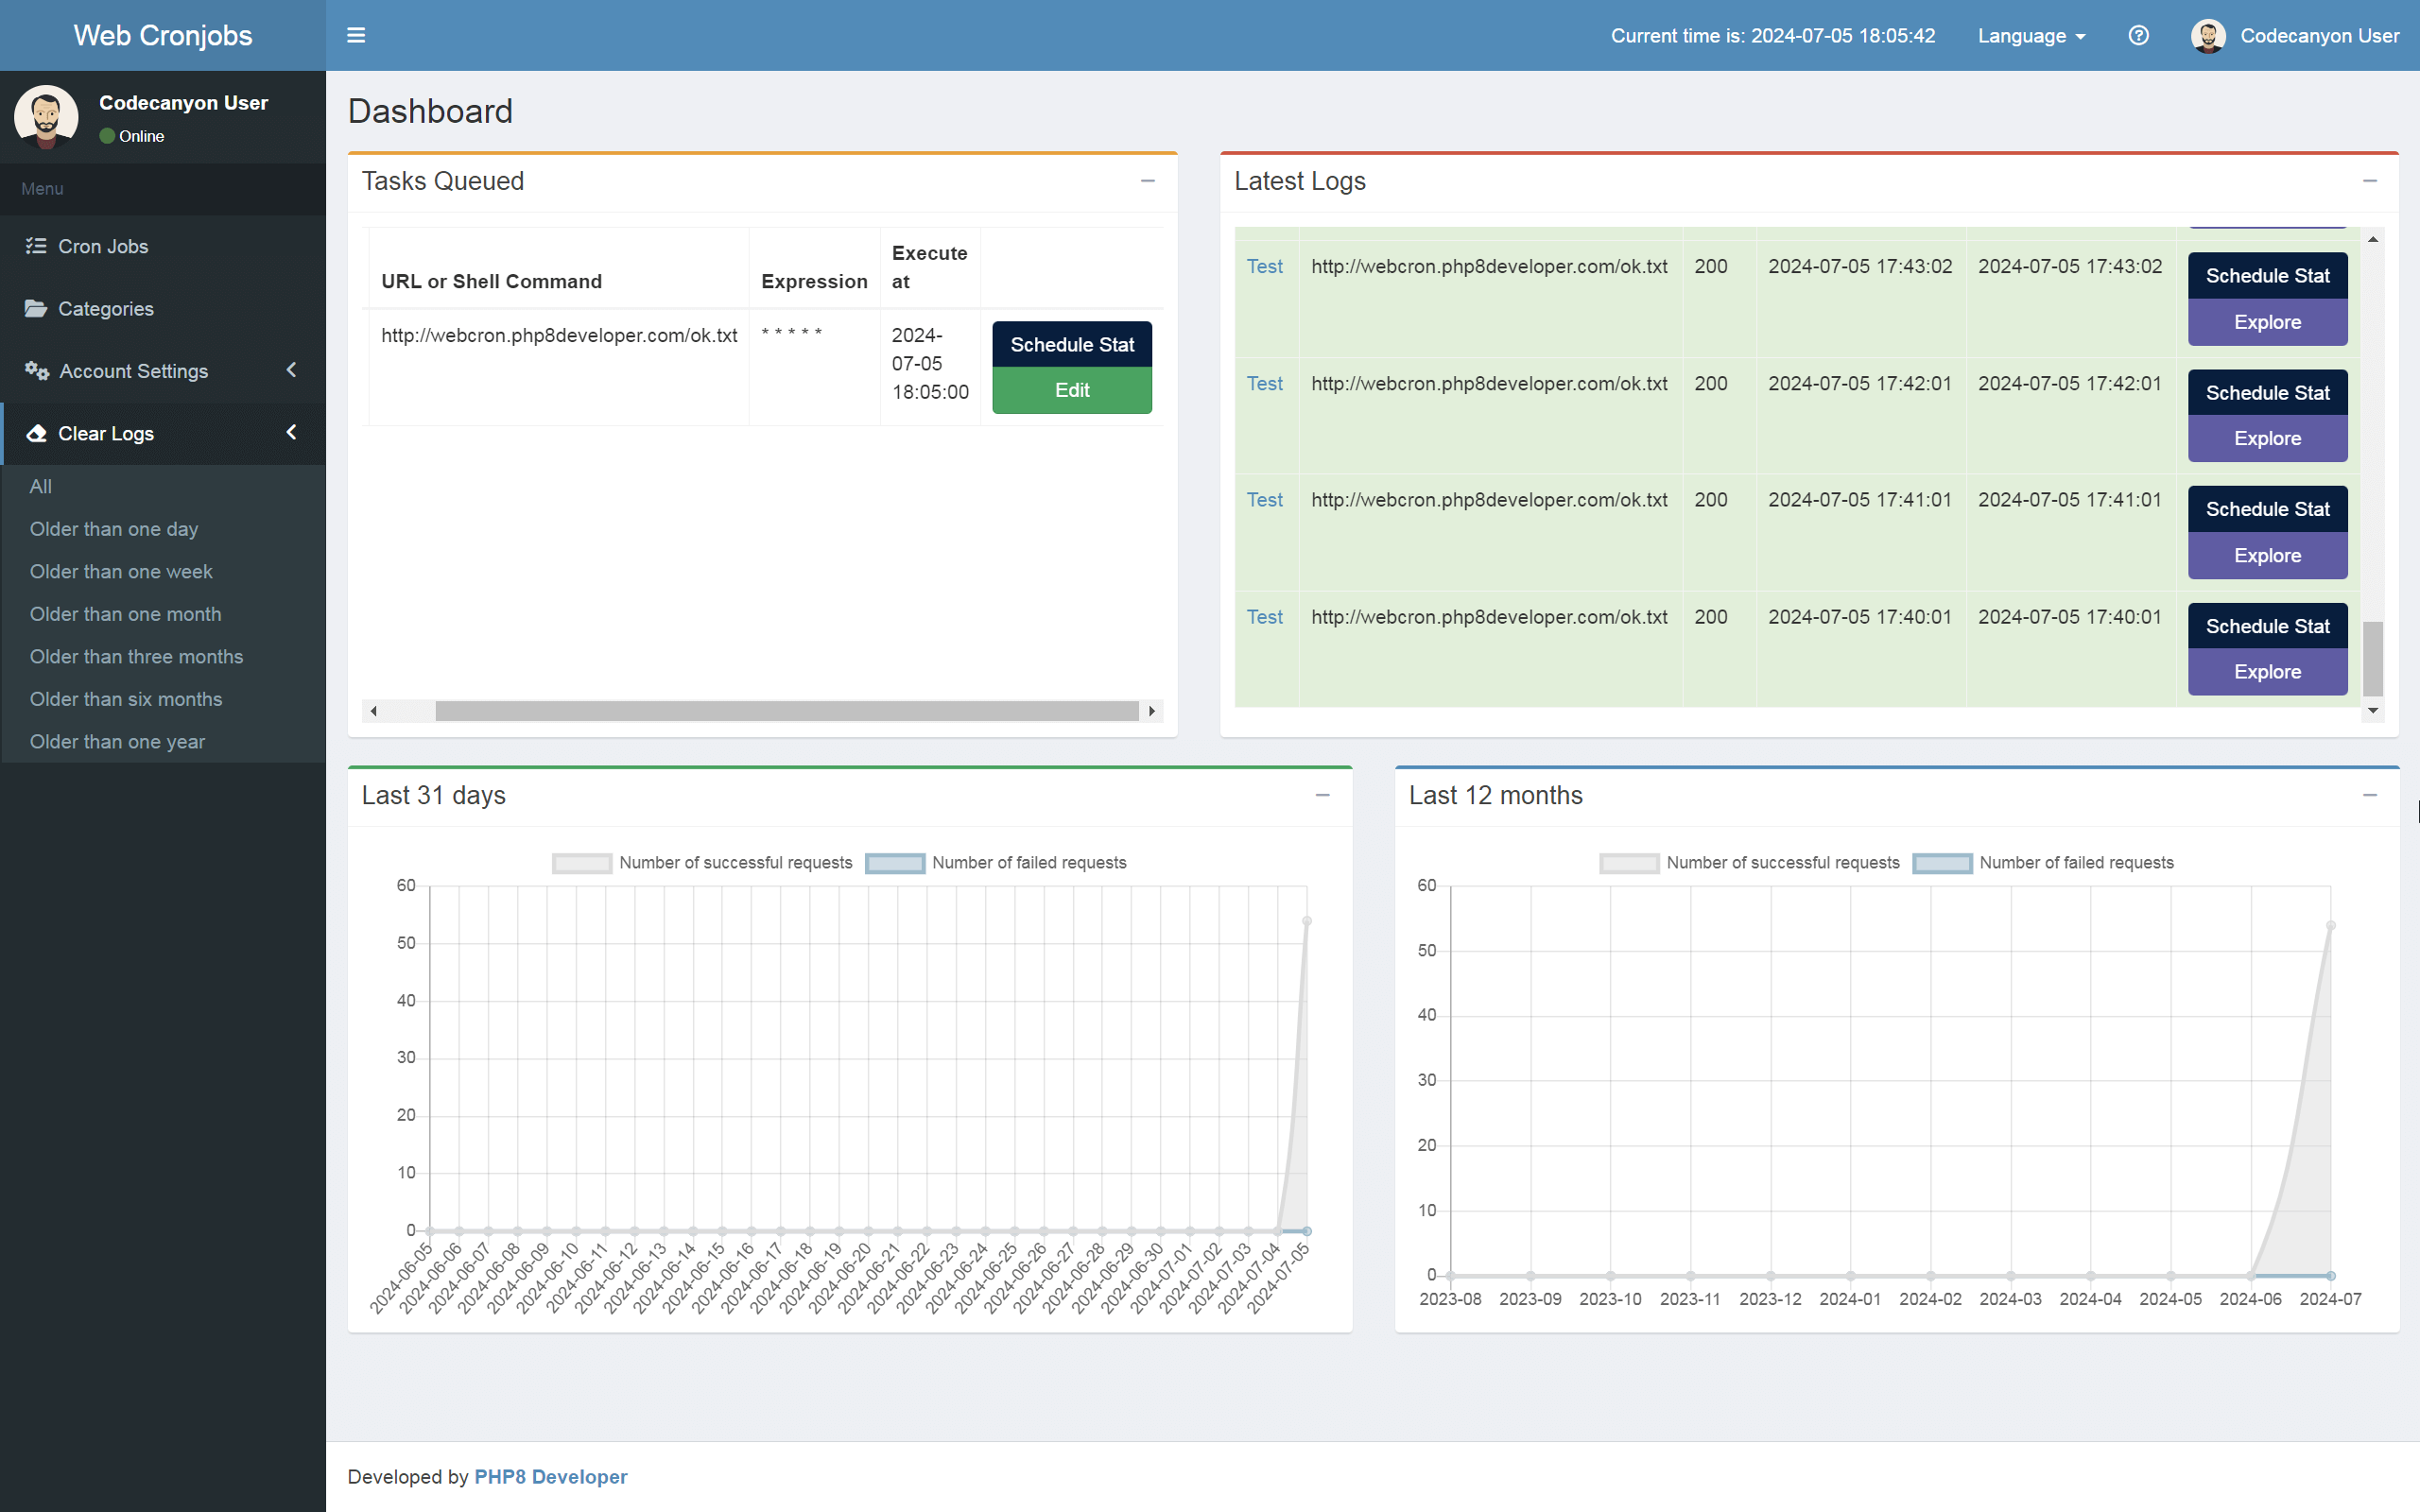Open the Language dropdown
2420x1512 pixels.
coord(2030,35)
